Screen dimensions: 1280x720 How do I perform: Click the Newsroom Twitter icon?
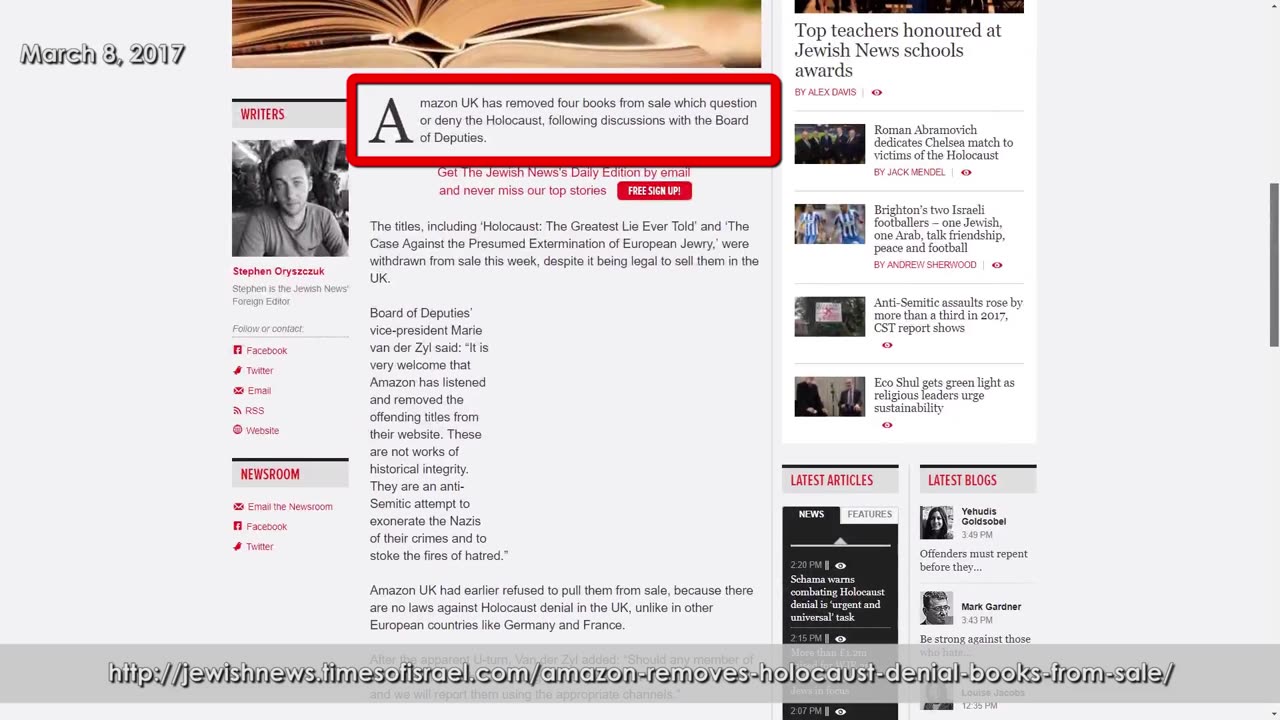click(x=238, y=546)
